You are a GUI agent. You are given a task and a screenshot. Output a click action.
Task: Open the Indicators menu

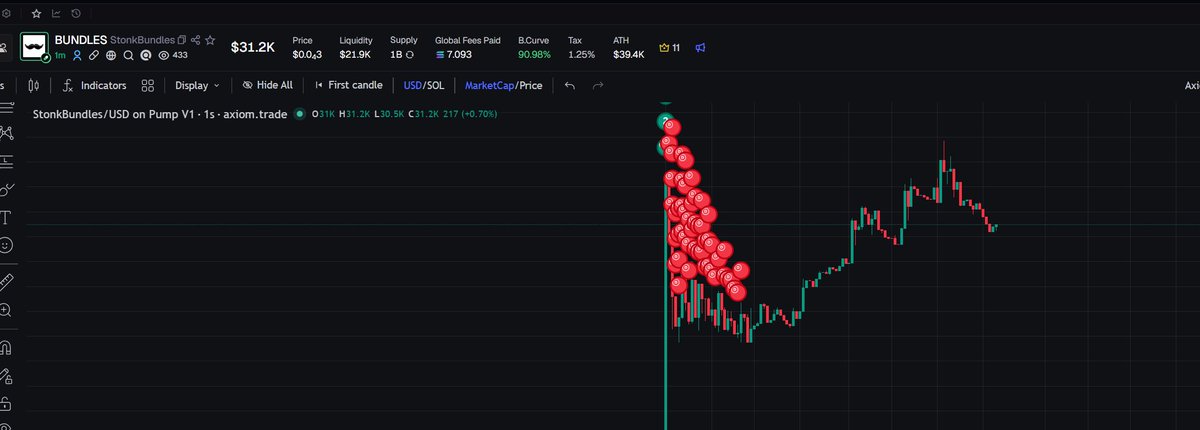[x=94, y=85]
